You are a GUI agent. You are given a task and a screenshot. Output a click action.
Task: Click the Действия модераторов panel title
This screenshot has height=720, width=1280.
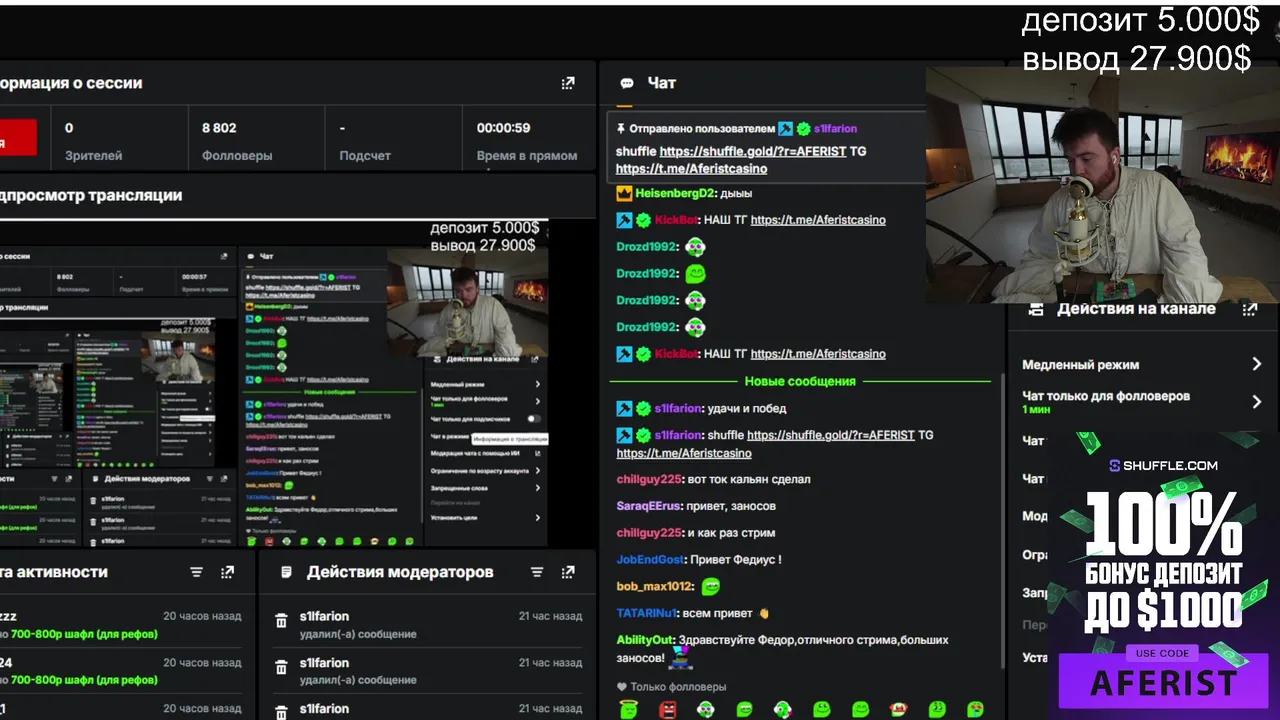point(400,572)
